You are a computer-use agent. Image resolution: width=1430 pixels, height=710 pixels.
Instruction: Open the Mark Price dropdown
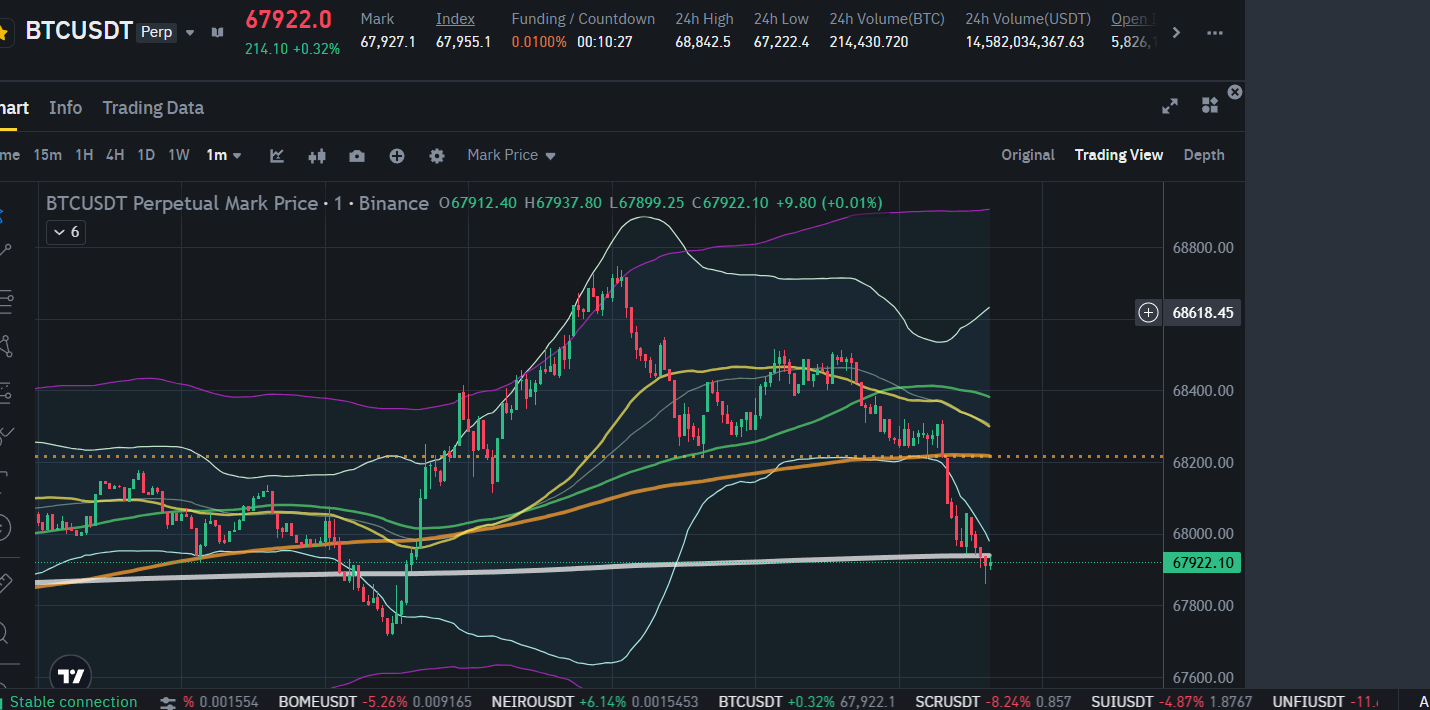[x=511, y=155]
